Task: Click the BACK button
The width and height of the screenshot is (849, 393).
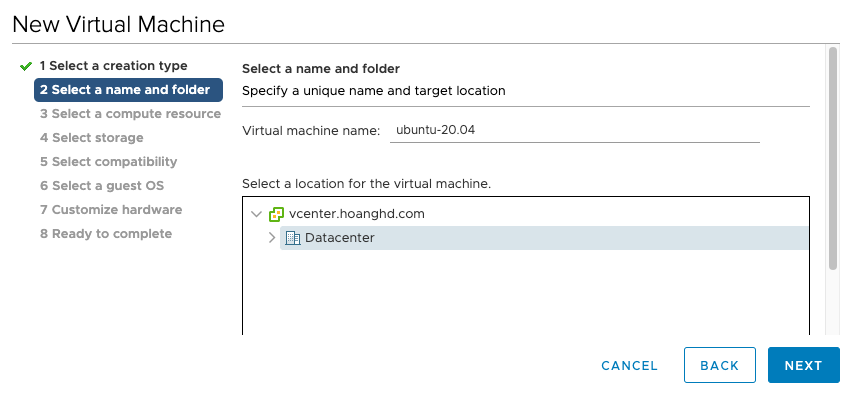Action: click(x=720, y=365)
